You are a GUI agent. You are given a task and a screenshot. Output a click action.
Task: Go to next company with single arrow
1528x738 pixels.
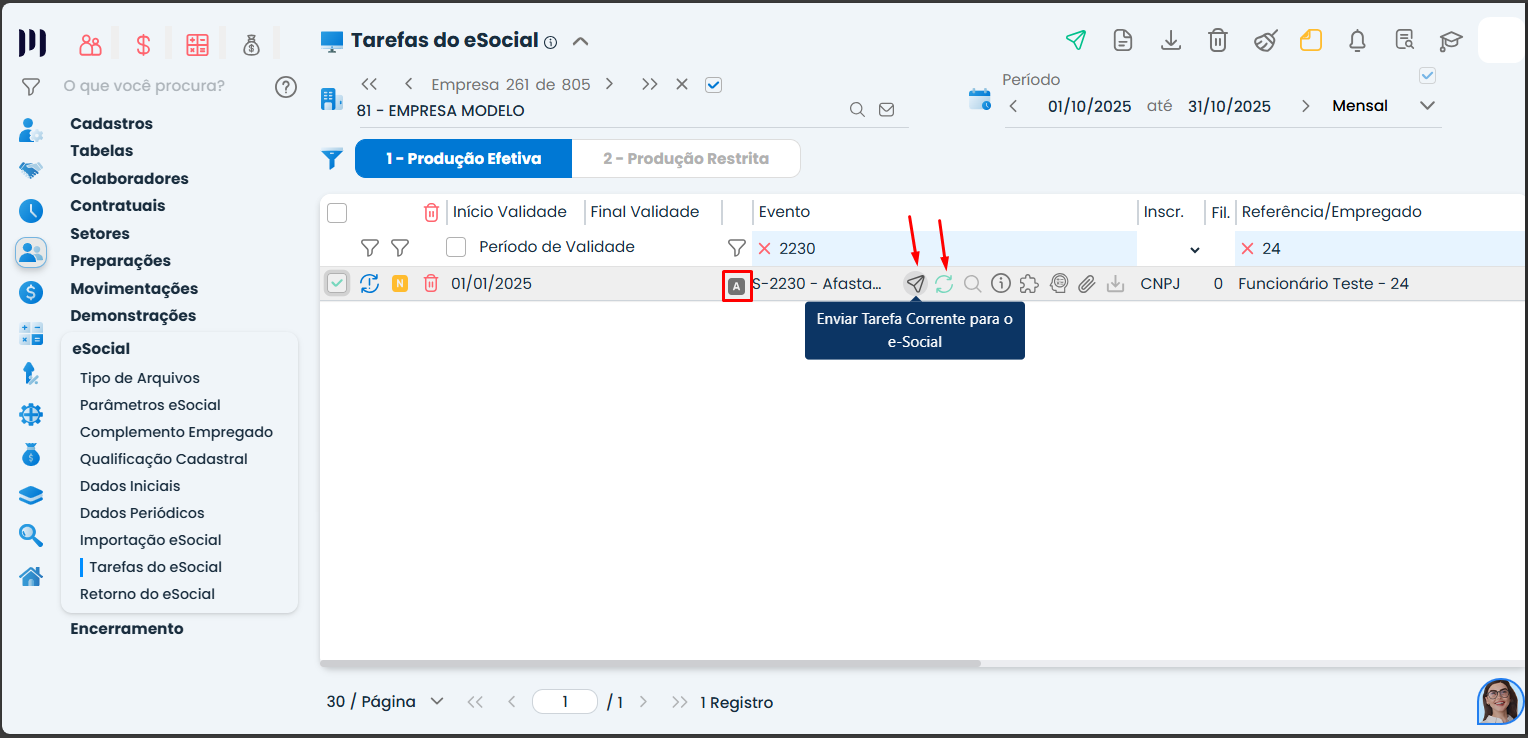[x=609, y=85]
